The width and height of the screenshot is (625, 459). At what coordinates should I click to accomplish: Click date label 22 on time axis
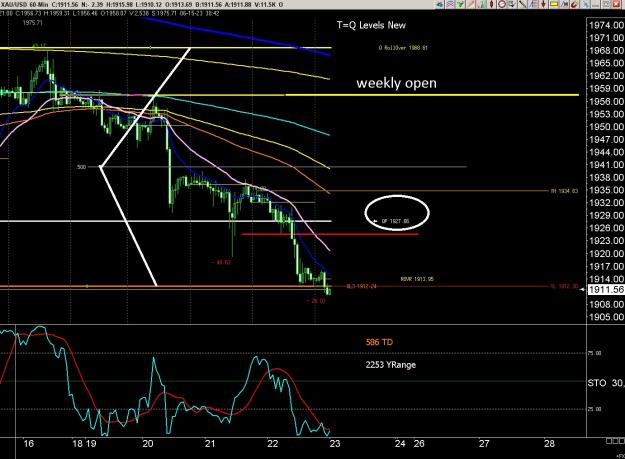pyautogui.click(x=273, y=443)
